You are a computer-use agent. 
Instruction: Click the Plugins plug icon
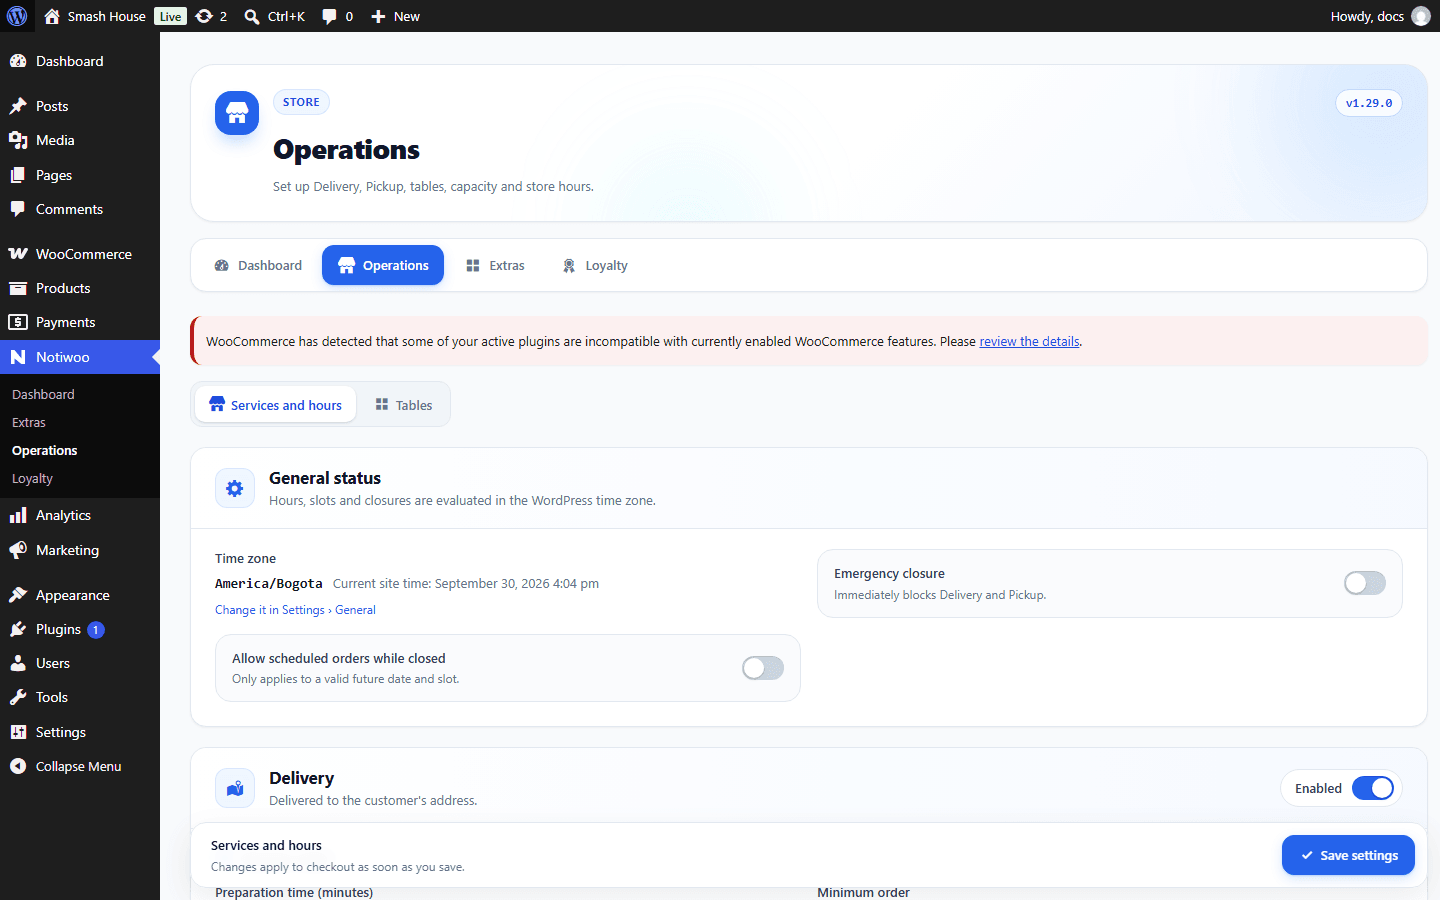tap(18, 629)
